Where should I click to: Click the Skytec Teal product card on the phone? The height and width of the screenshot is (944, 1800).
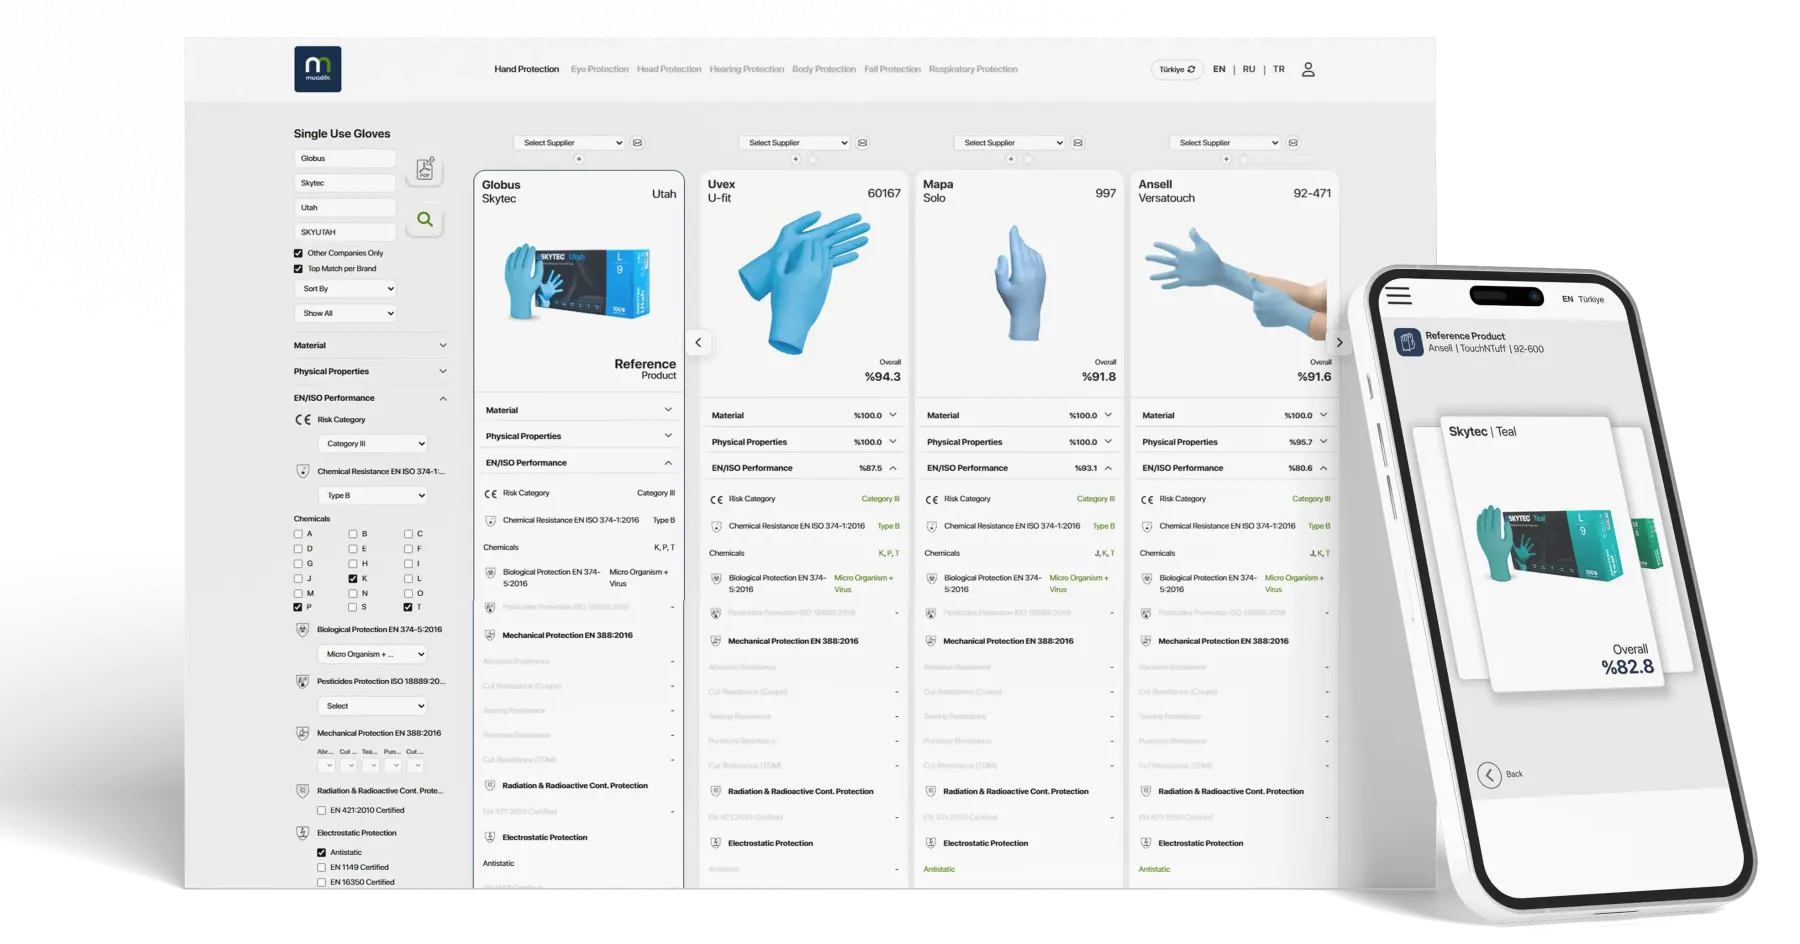pyautogui.click(x=1552, y=555)
